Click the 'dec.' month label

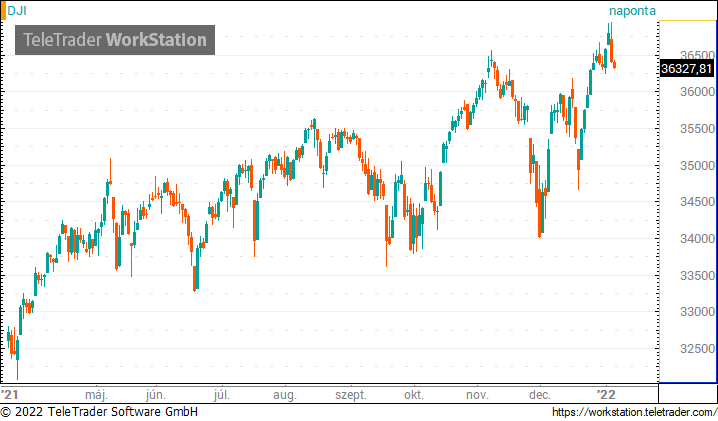pos(540,395)
